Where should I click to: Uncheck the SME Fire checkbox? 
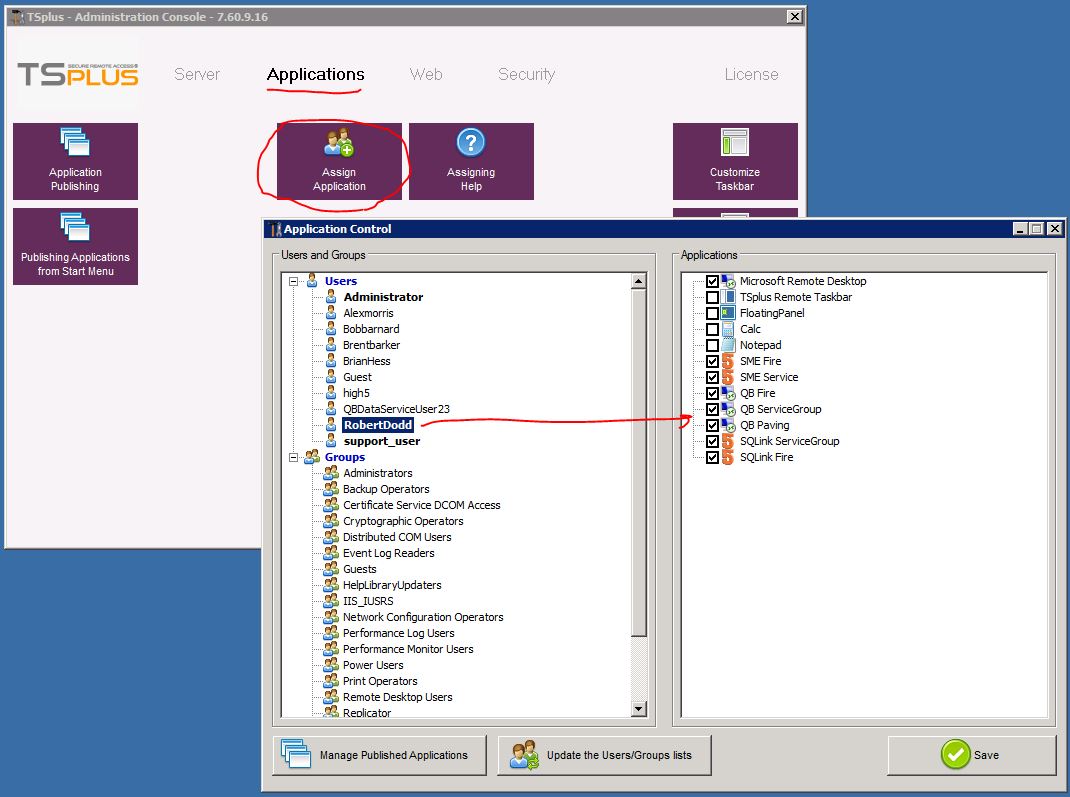click(712, 361)
